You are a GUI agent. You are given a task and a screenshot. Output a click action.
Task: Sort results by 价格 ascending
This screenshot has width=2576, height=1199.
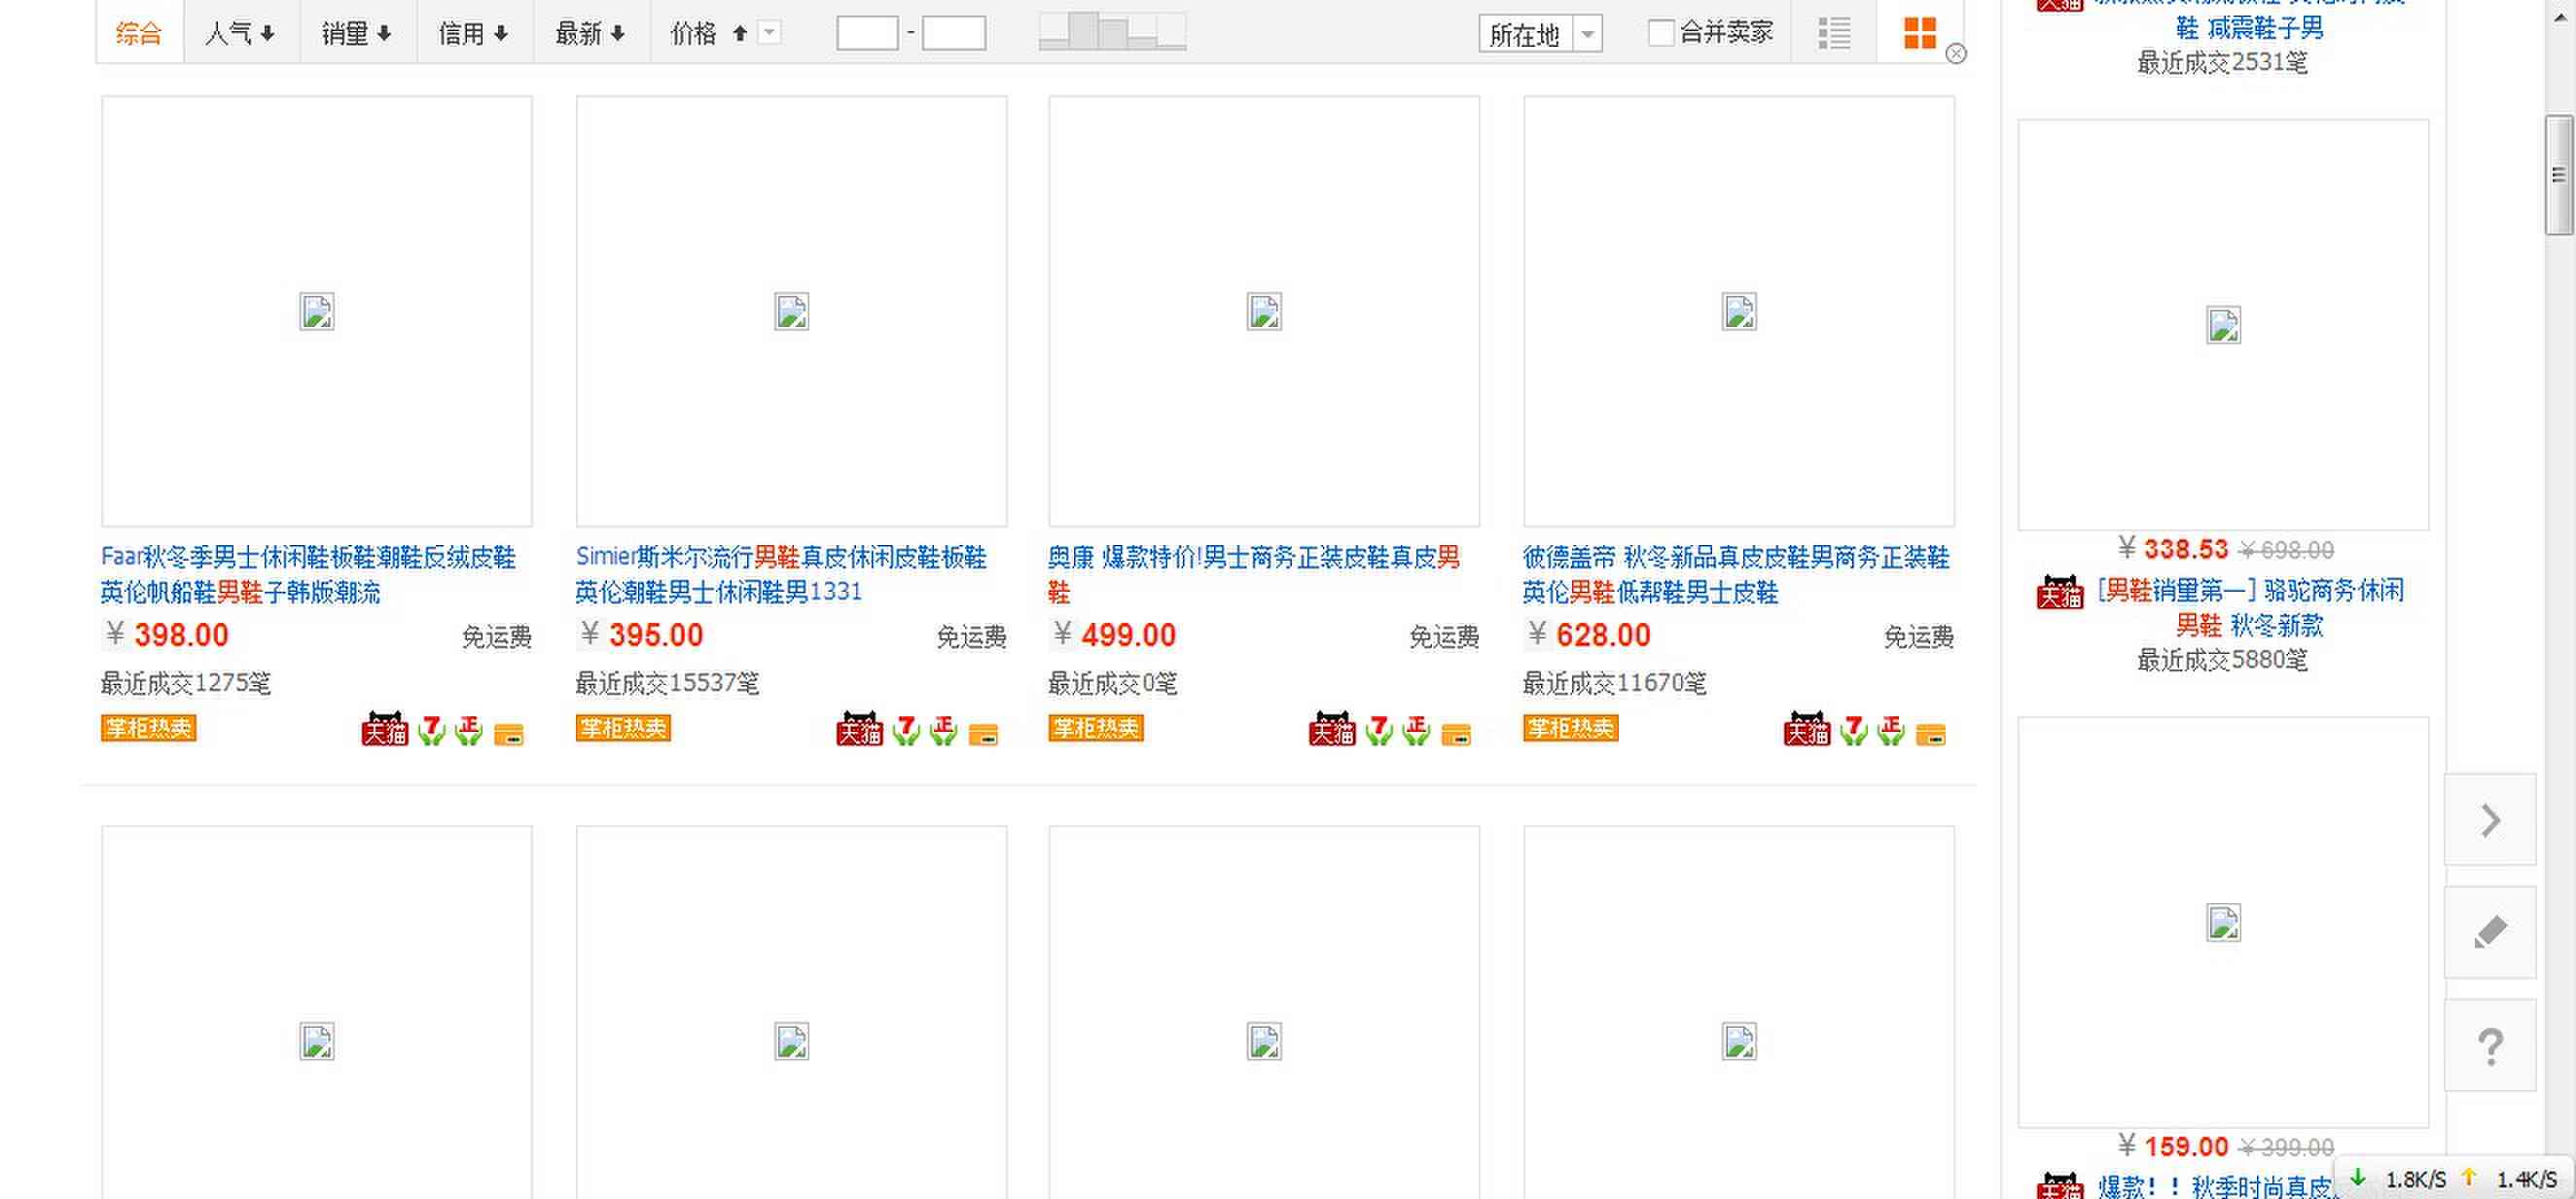tap(709, 33)
